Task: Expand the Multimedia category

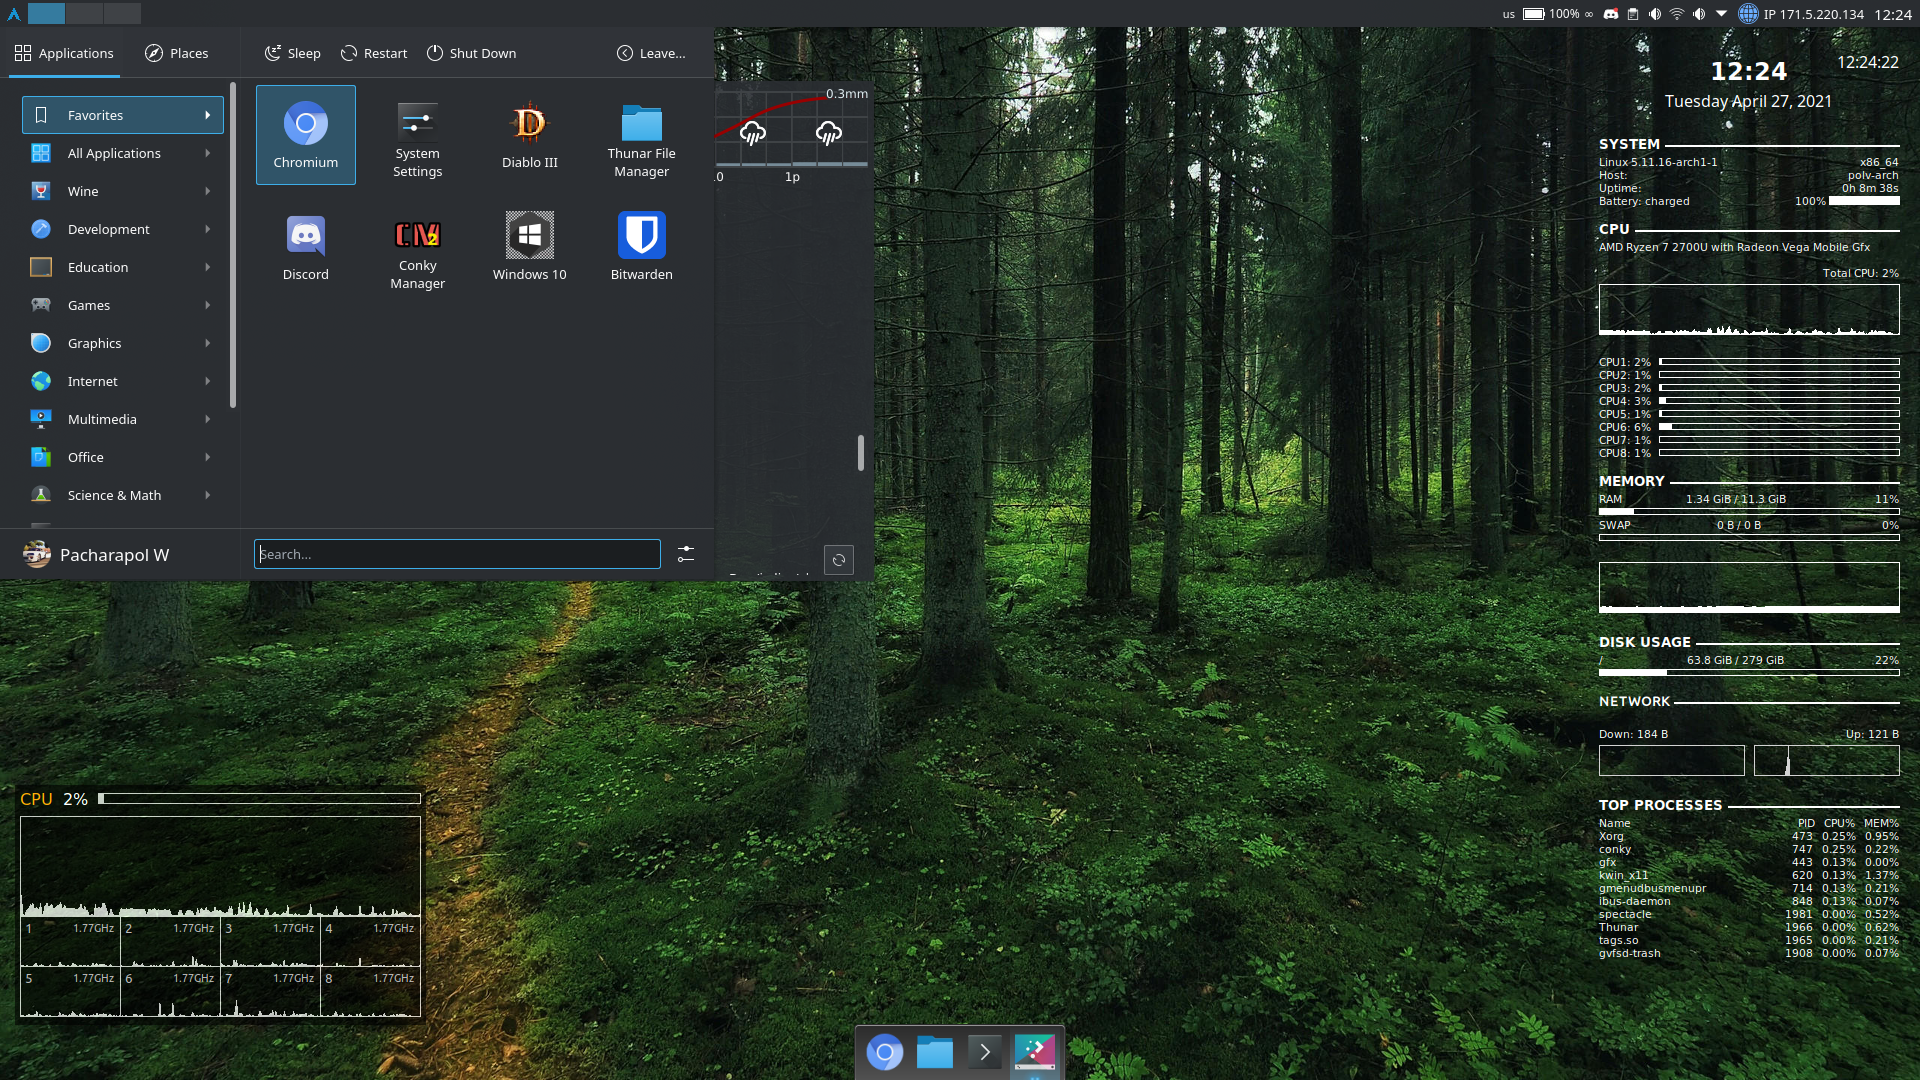Action: (104, 419)
